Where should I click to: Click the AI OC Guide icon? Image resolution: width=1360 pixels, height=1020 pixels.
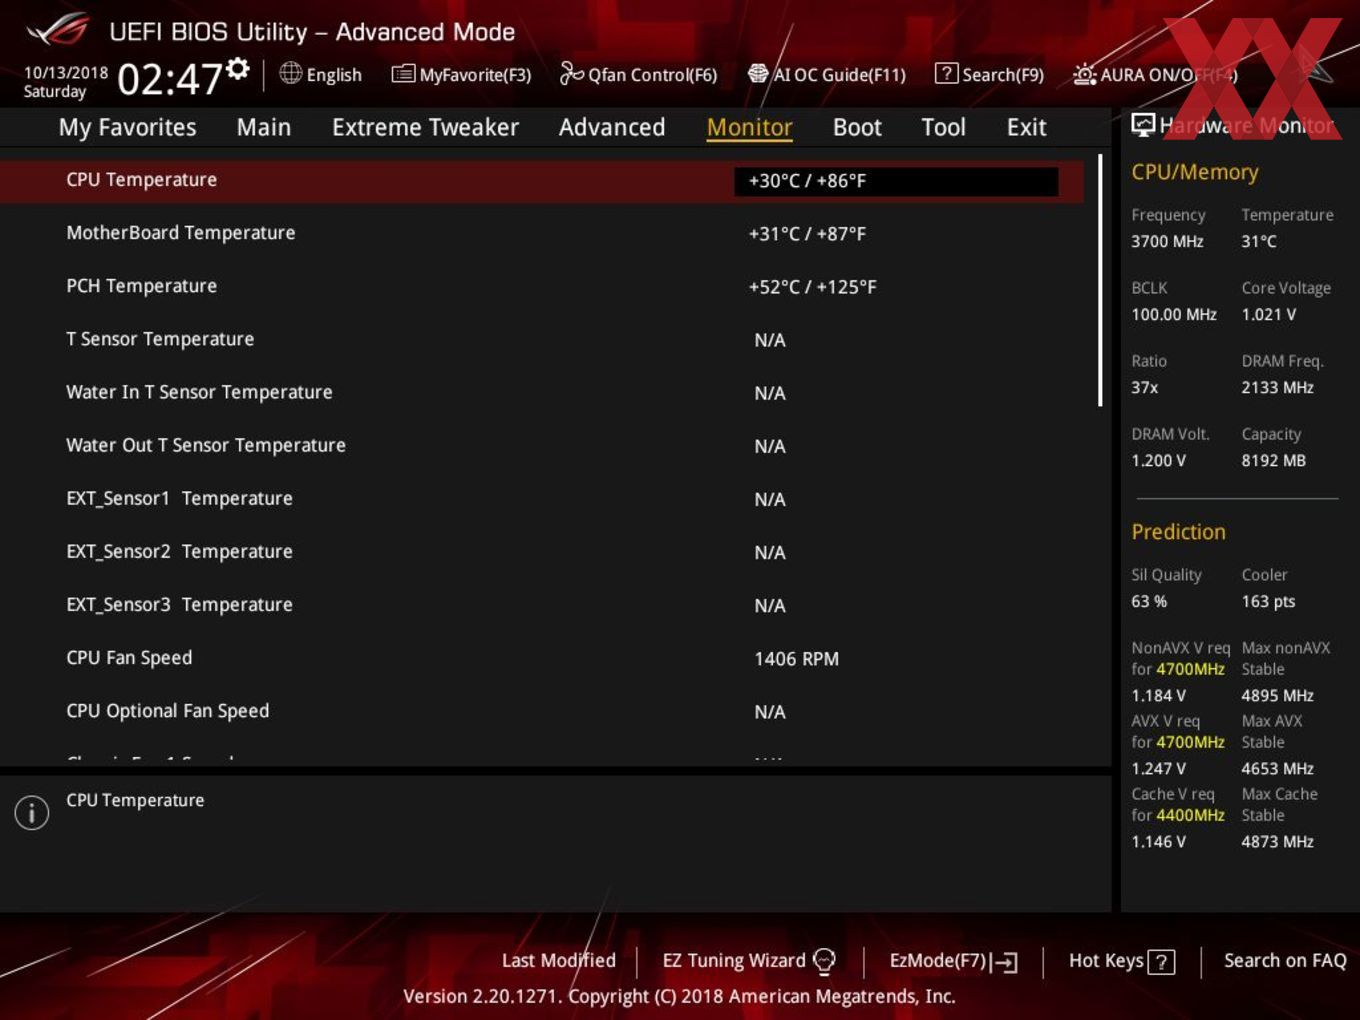point(758,74)
